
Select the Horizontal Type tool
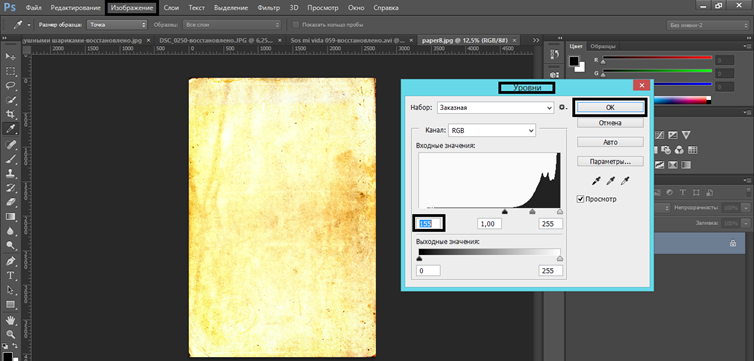[x=10, y=275]
